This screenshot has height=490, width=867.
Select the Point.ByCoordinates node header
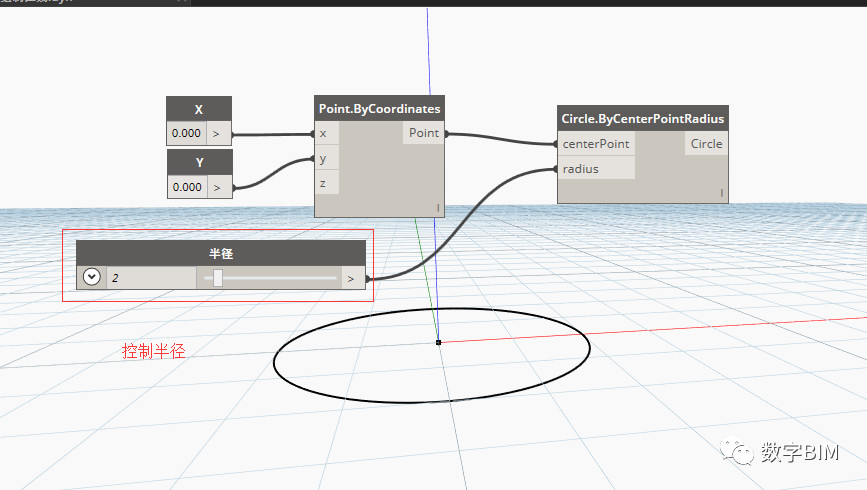coord(379,108)
